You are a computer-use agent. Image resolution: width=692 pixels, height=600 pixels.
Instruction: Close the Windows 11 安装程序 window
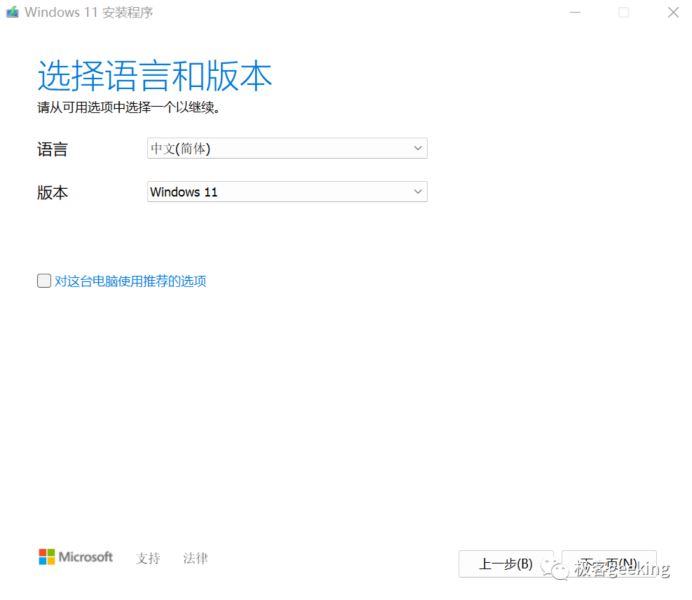pos(673,12)
